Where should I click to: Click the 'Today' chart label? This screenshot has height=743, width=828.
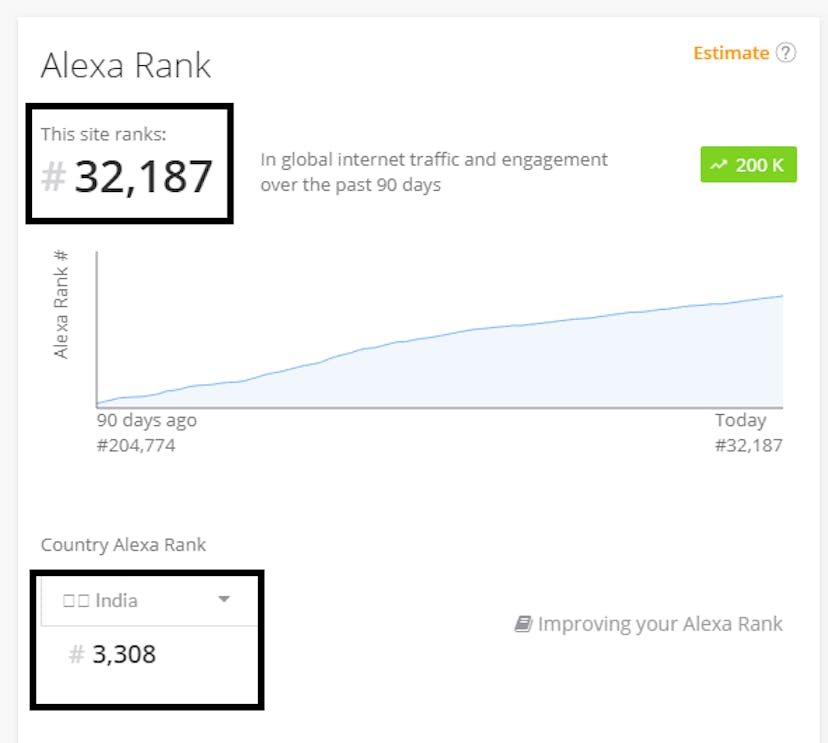(x=740, y=420)
